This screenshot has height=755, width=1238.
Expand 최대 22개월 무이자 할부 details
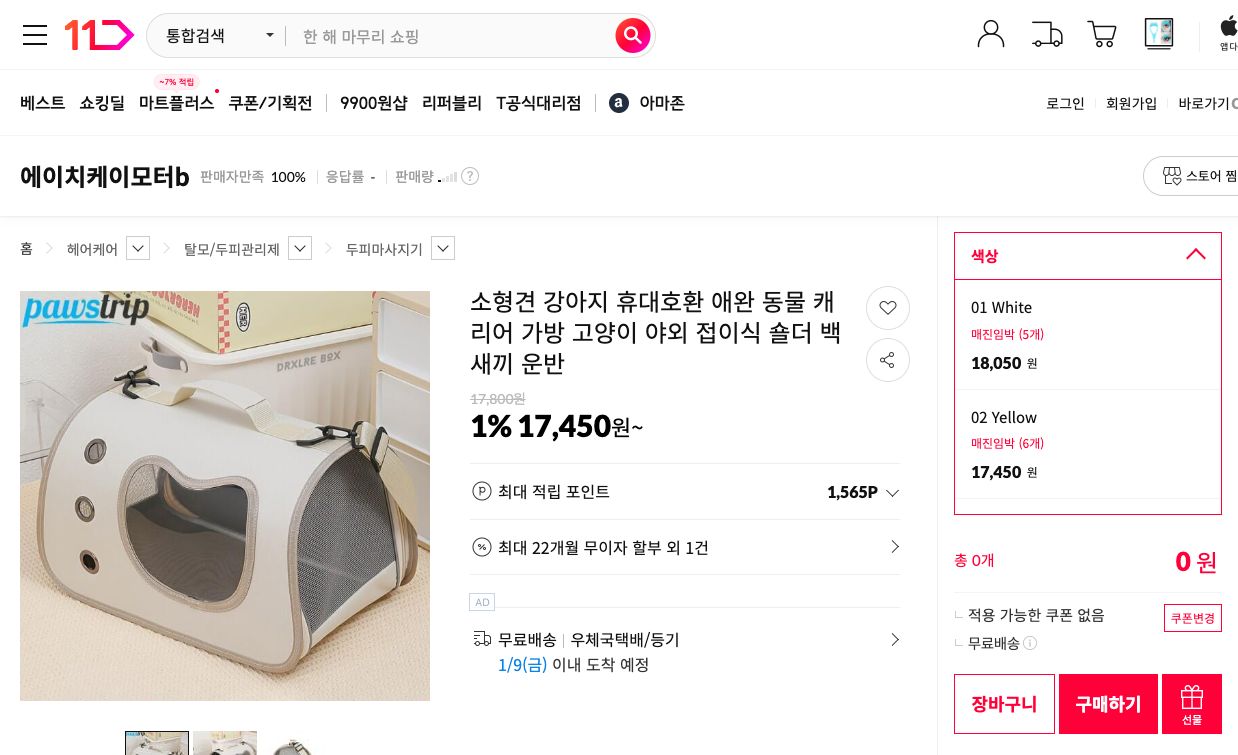[895, 547]
